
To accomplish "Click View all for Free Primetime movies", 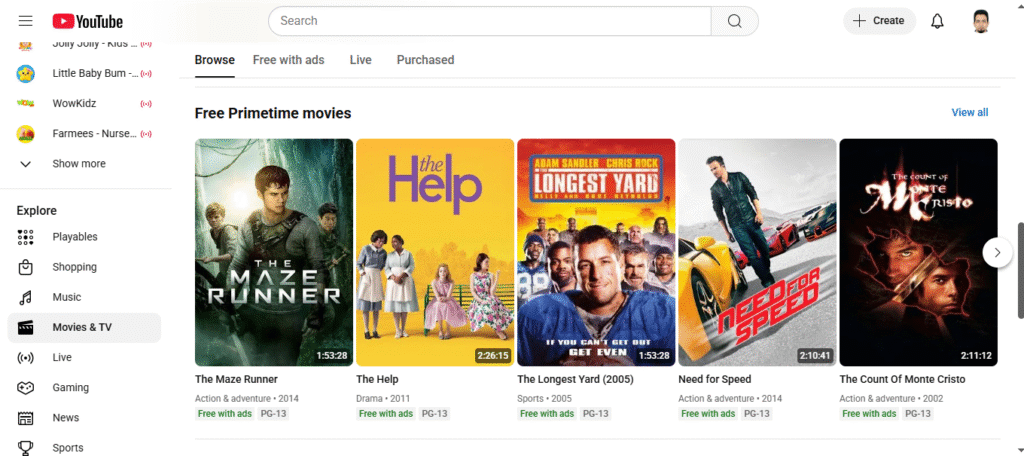I will (969, 112).
